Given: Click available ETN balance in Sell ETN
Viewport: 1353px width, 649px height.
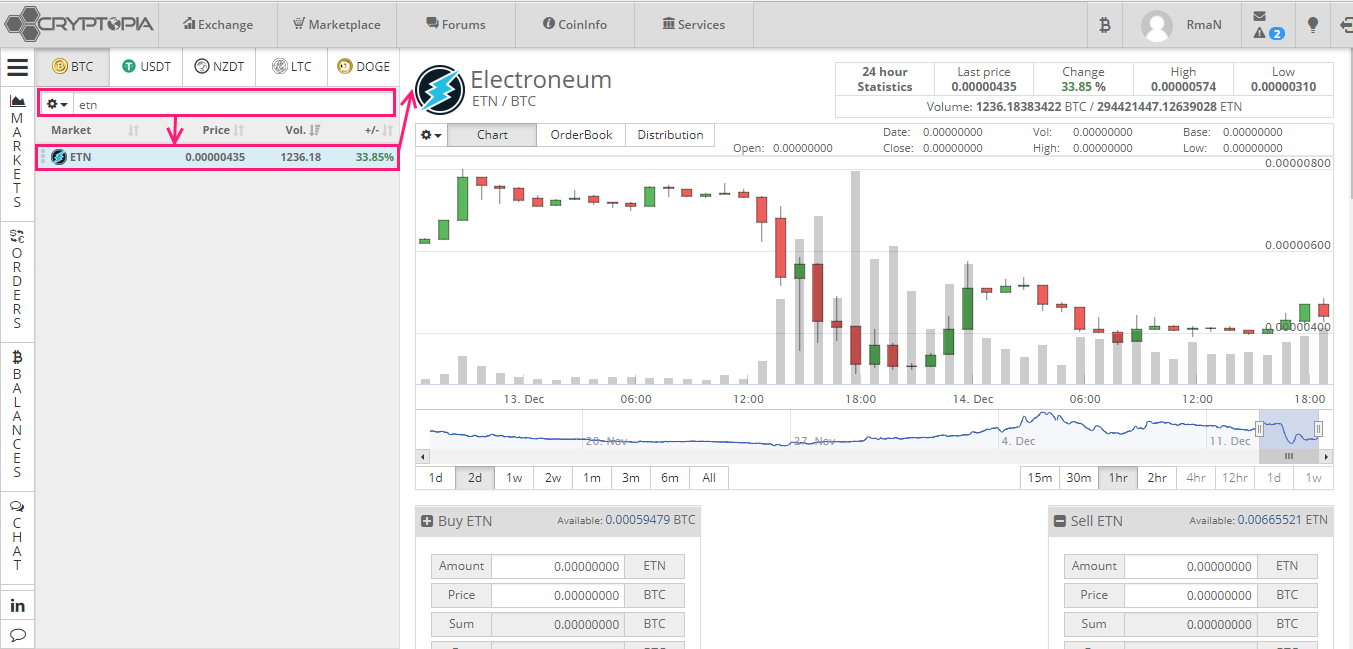Looking at the screenshot, I should coord(1284,520).
